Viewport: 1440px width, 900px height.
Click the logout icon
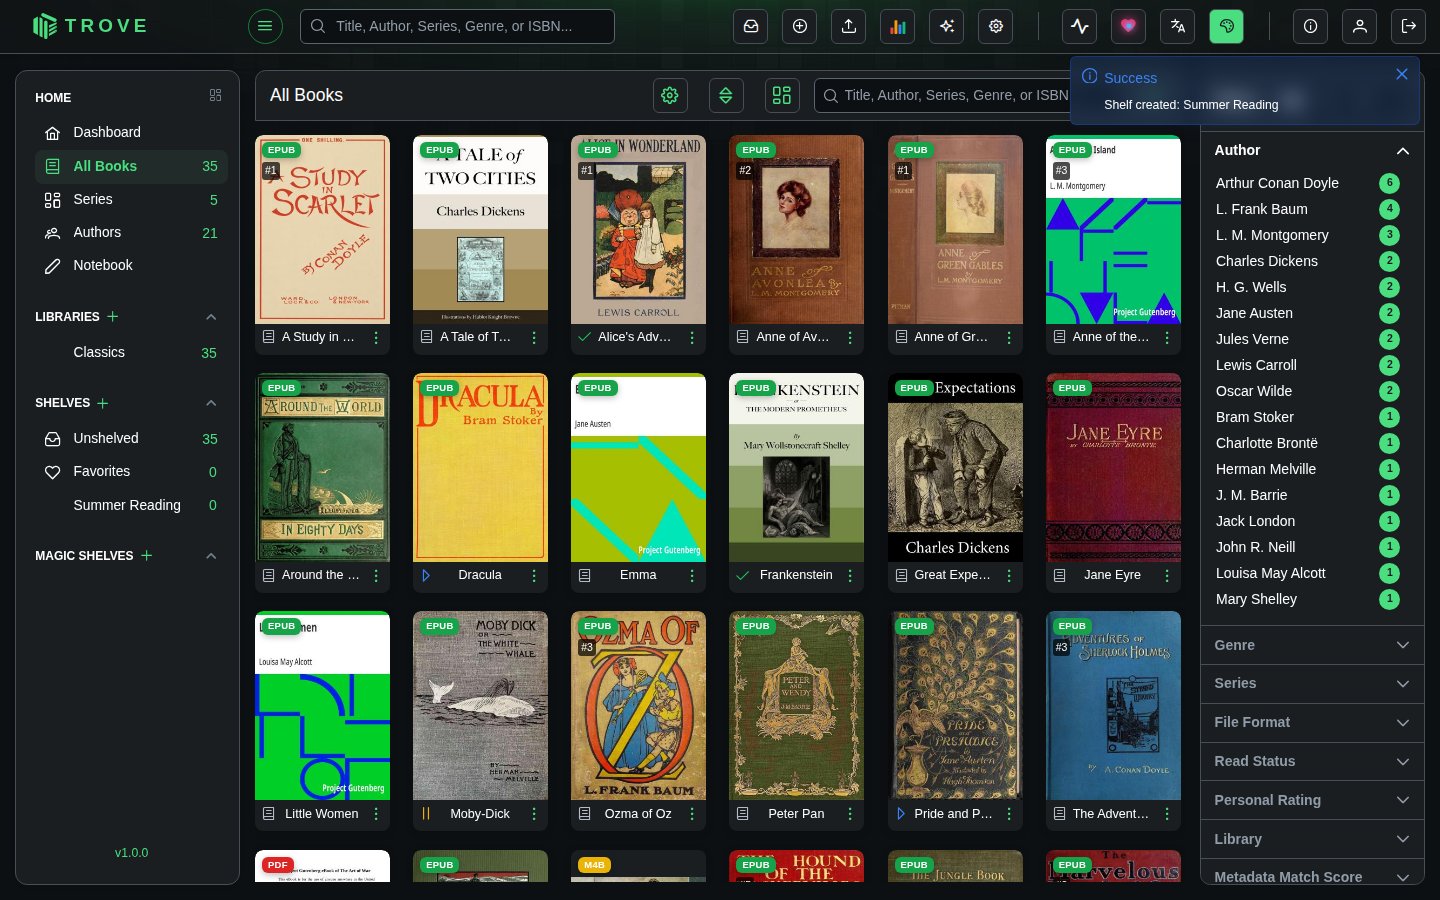coord(1409,26)
